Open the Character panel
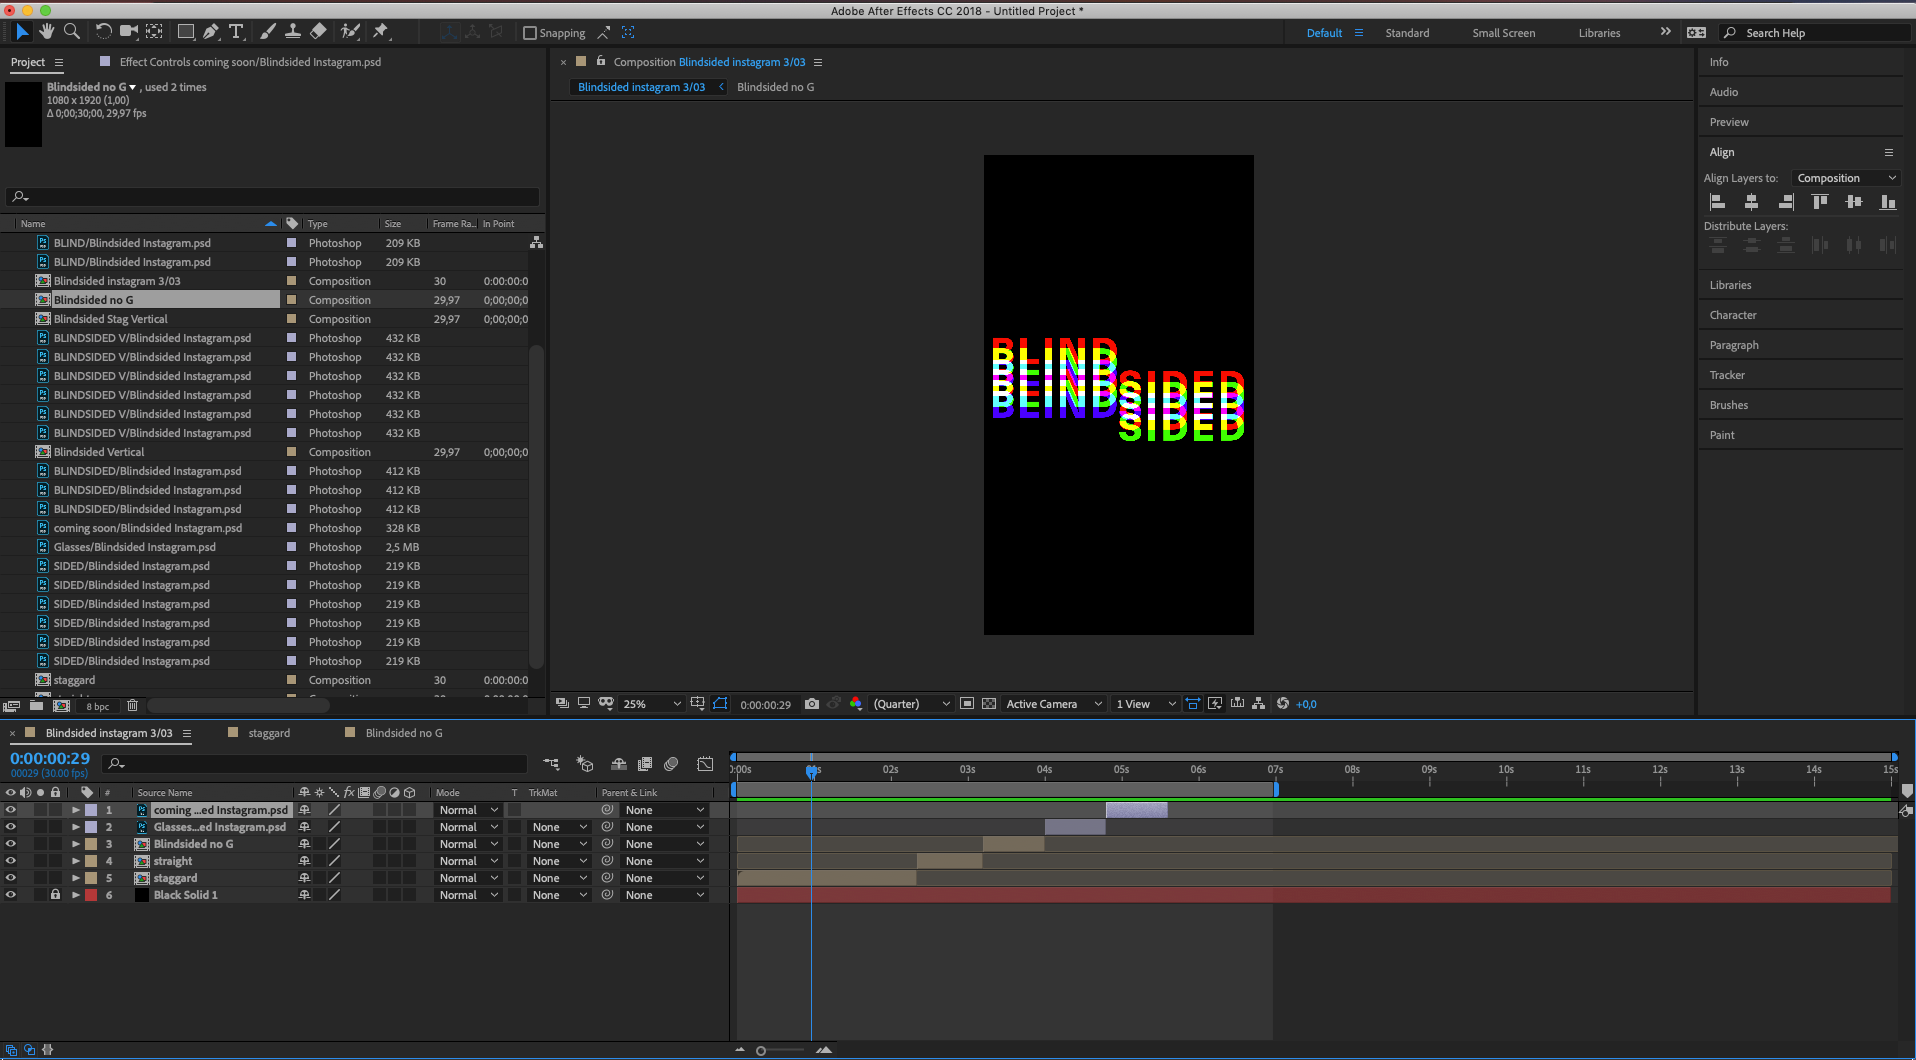Screen dimensions: 1916x1060 (x=1733, y=315)
